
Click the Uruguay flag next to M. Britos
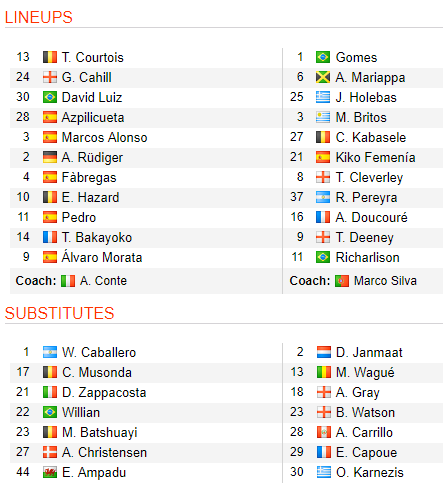click(323, 117)
